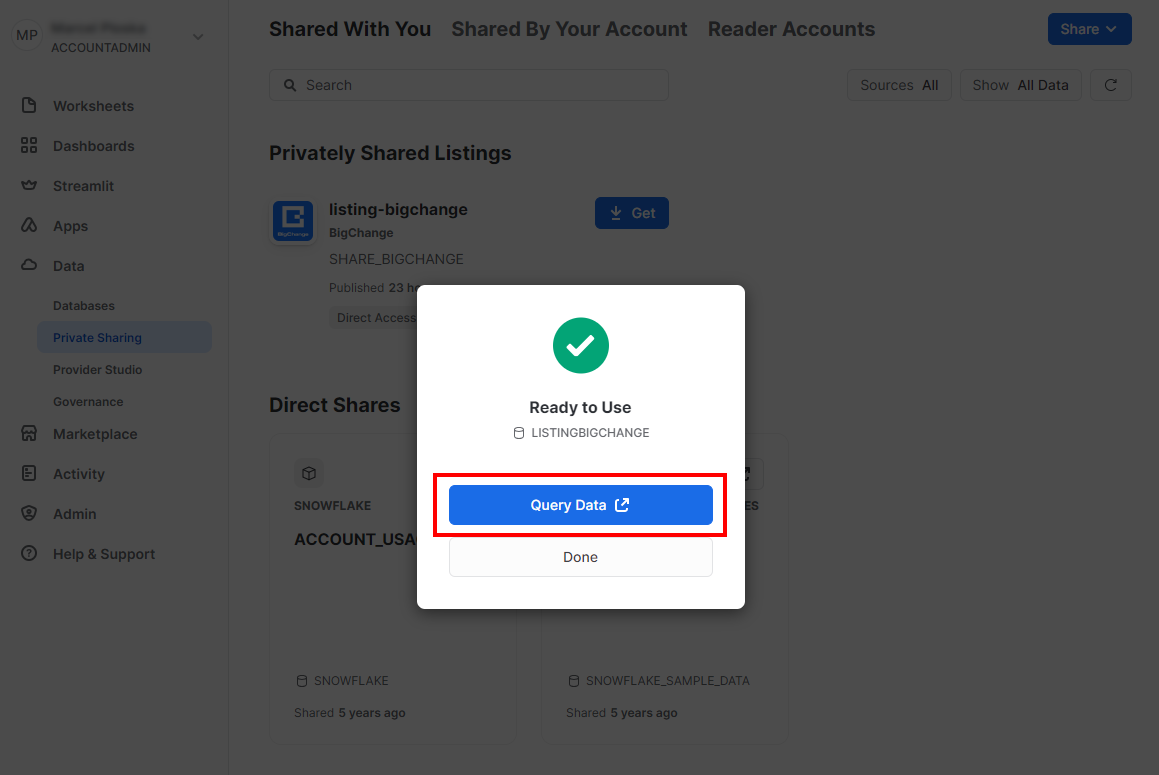Screen dimensions: 1159x775
Task: Open the Sources All filter
Action: point(899,85)
